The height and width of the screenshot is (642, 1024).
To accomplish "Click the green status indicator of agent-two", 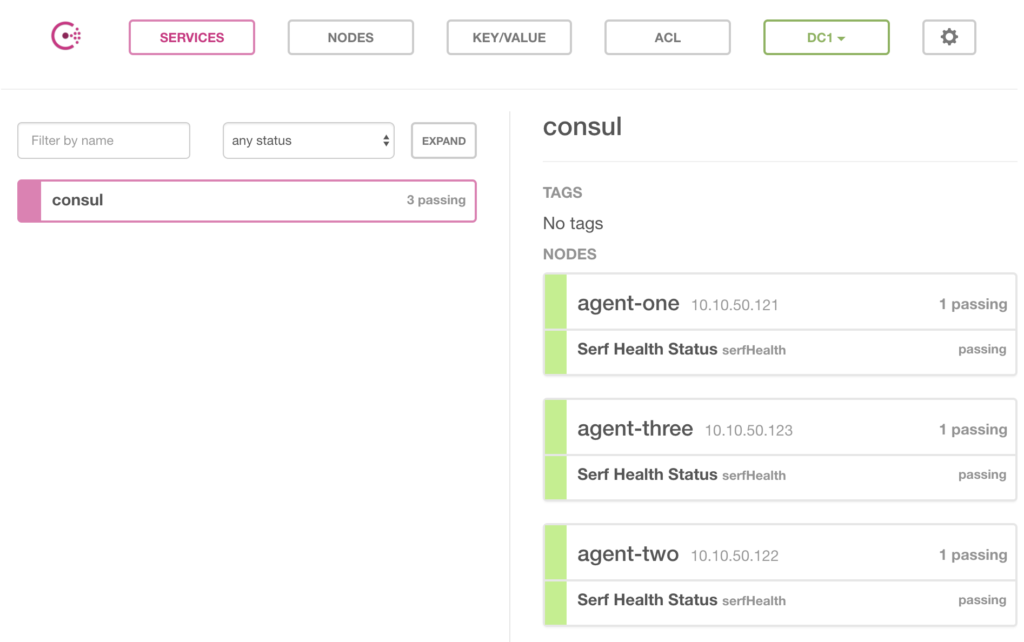I will 555,554.
